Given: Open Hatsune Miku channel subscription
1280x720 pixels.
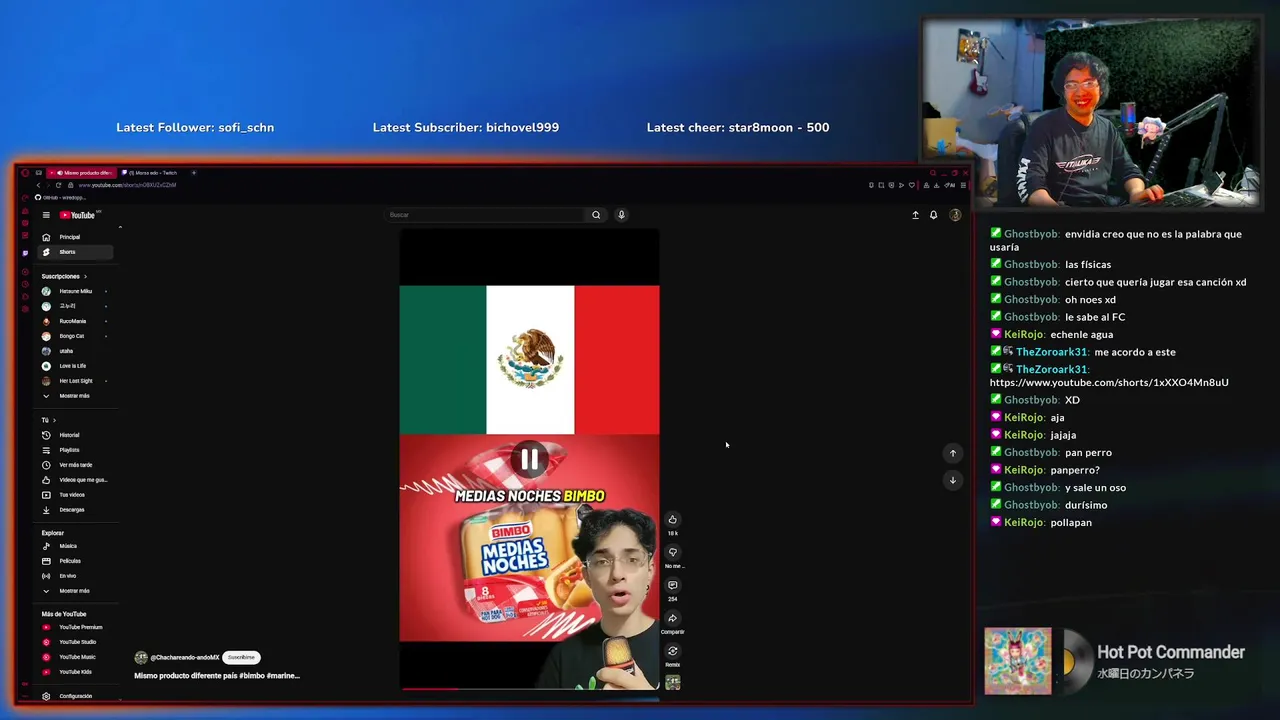Looking at the screenshot, I should click(75, 291).
